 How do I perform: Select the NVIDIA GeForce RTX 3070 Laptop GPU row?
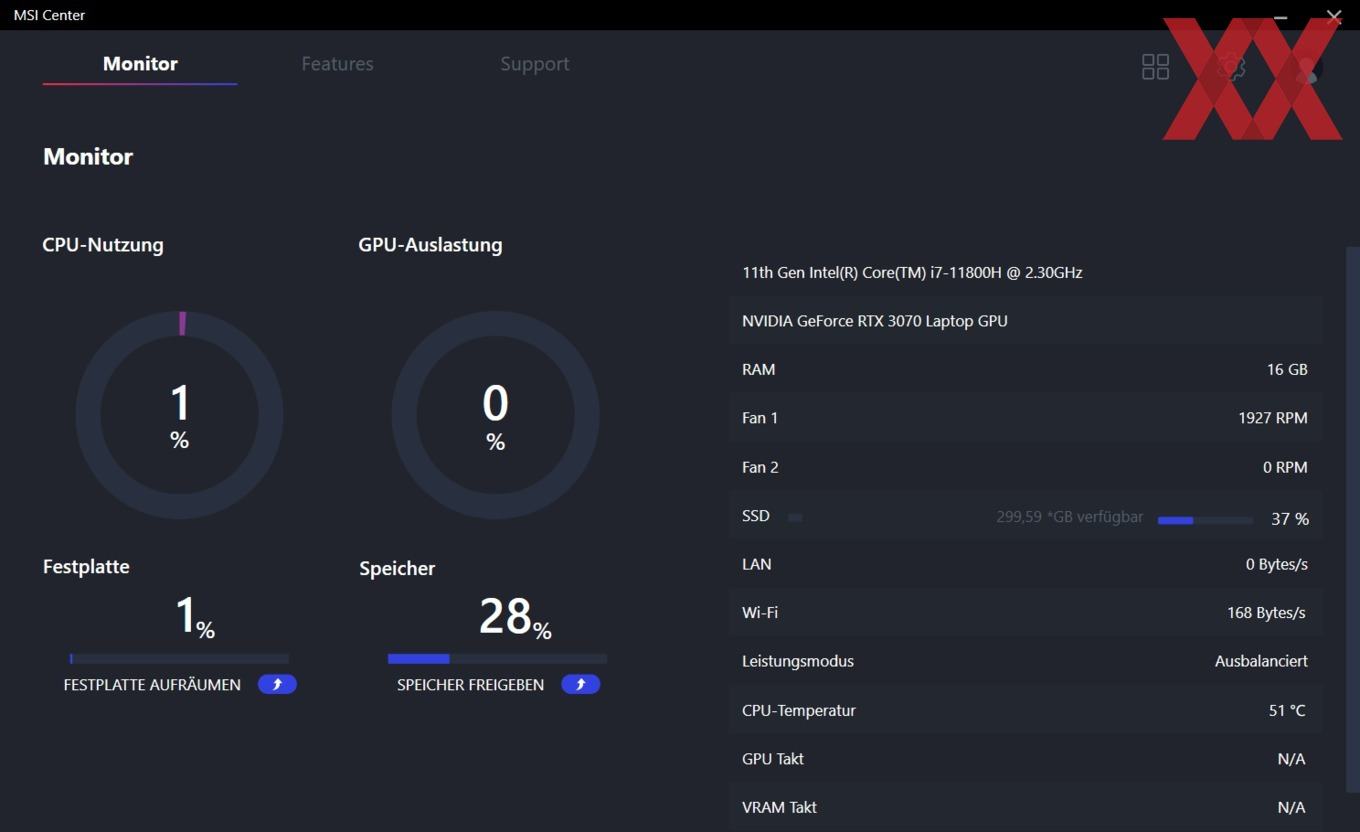tap(1026, 321)
